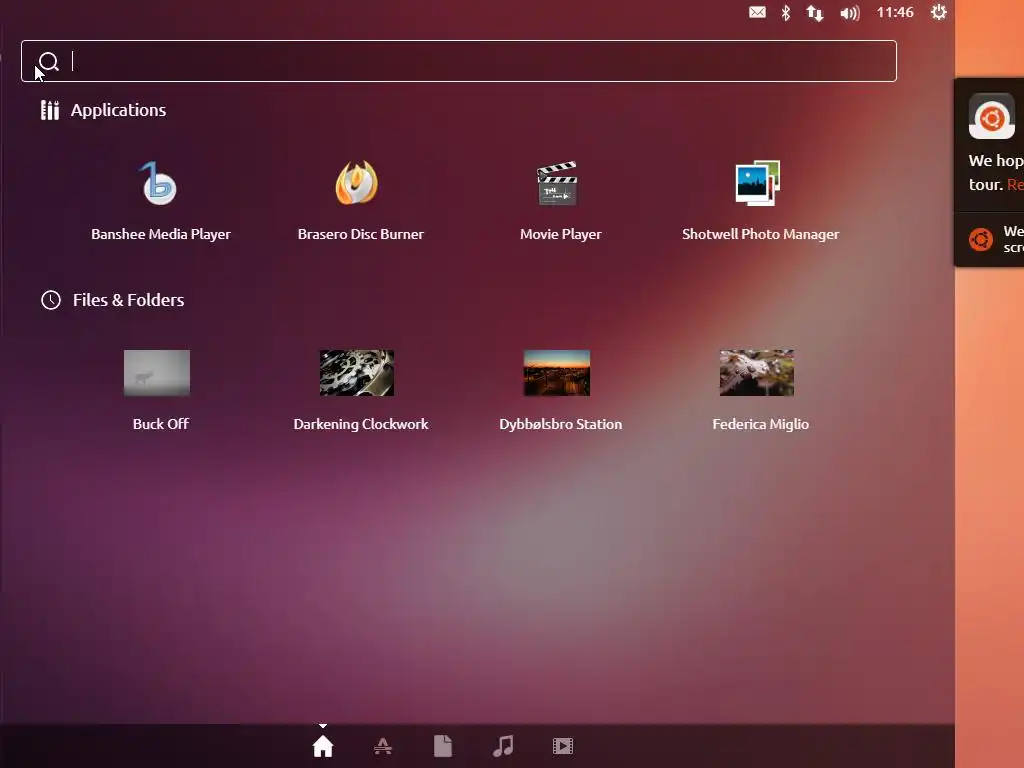This screenshot has width=1024, height=768.
Task: Select the Home lens tab
Action: pyautogui.click(x=323, y=746)
